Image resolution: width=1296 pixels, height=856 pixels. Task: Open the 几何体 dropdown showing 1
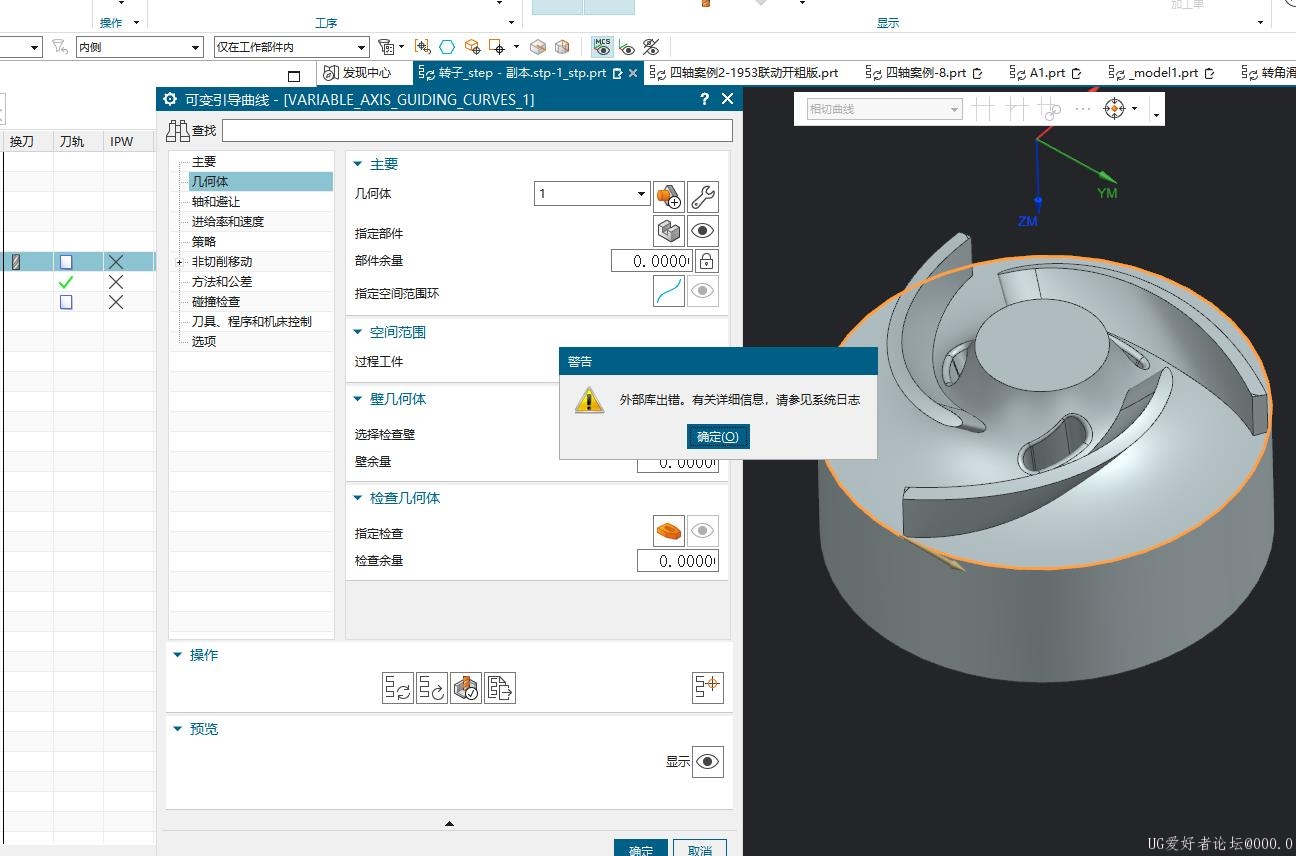[592, 194]
